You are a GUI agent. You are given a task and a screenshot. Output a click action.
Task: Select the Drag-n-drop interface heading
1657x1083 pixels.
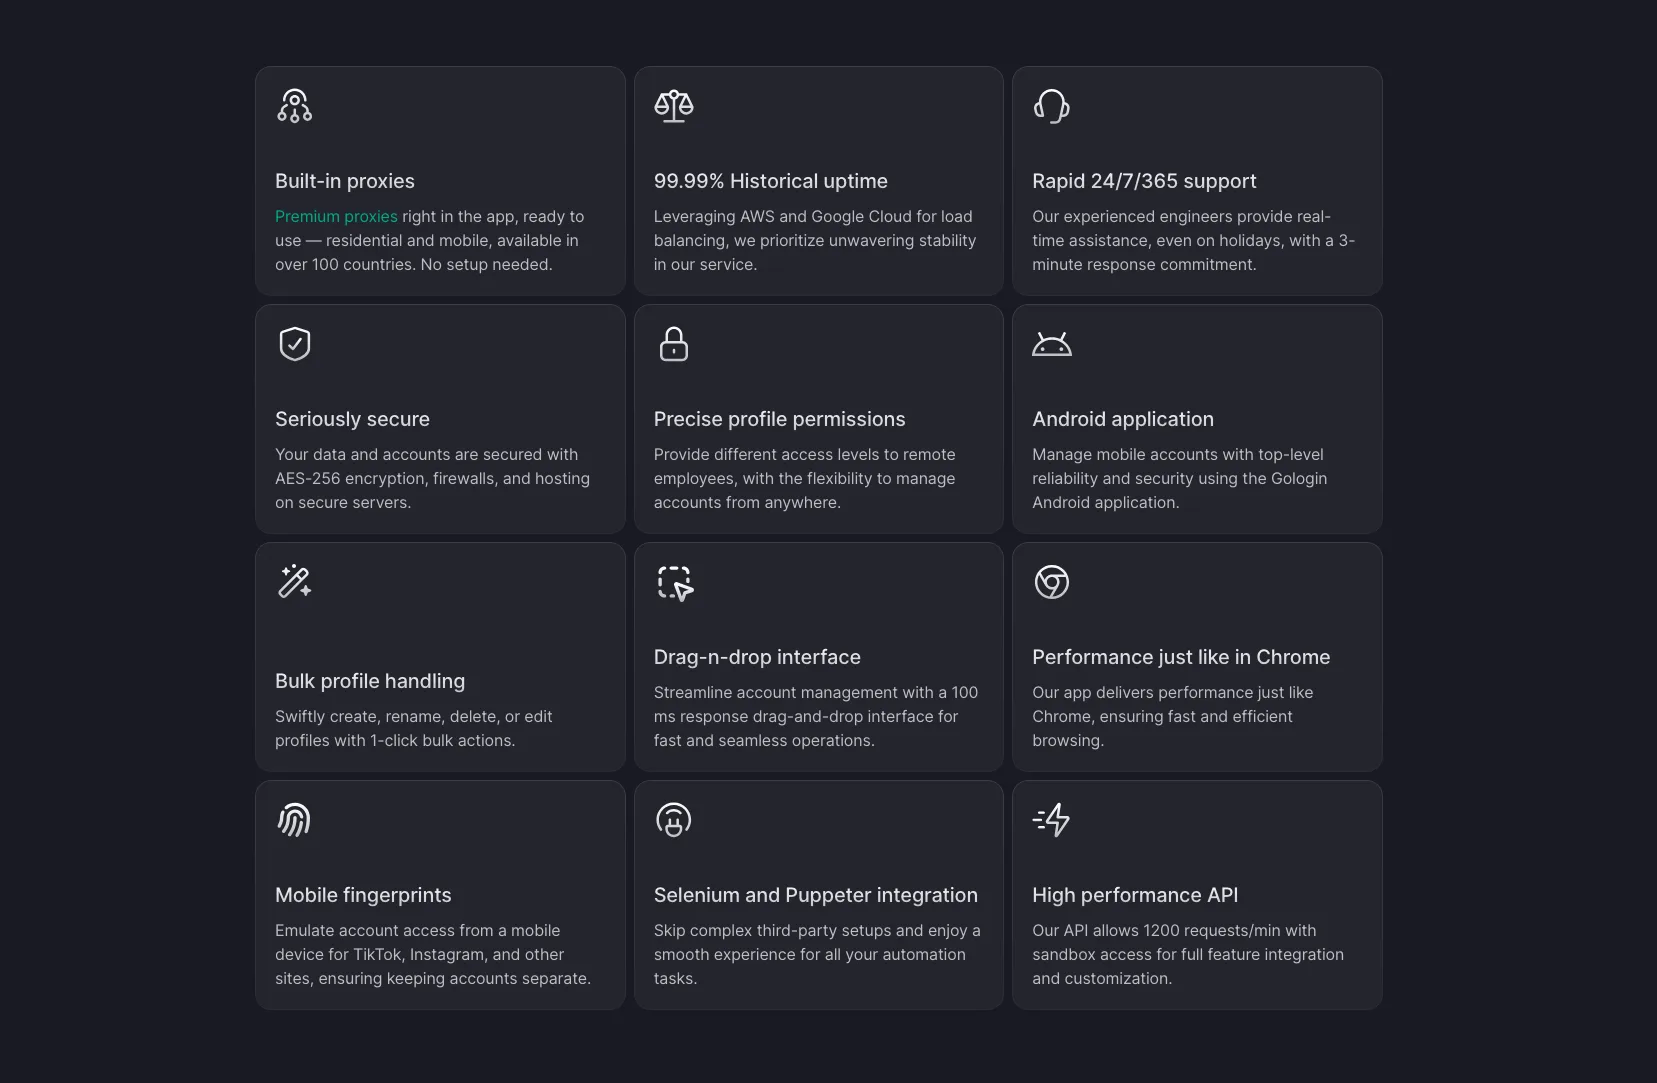tap(757, 657)
